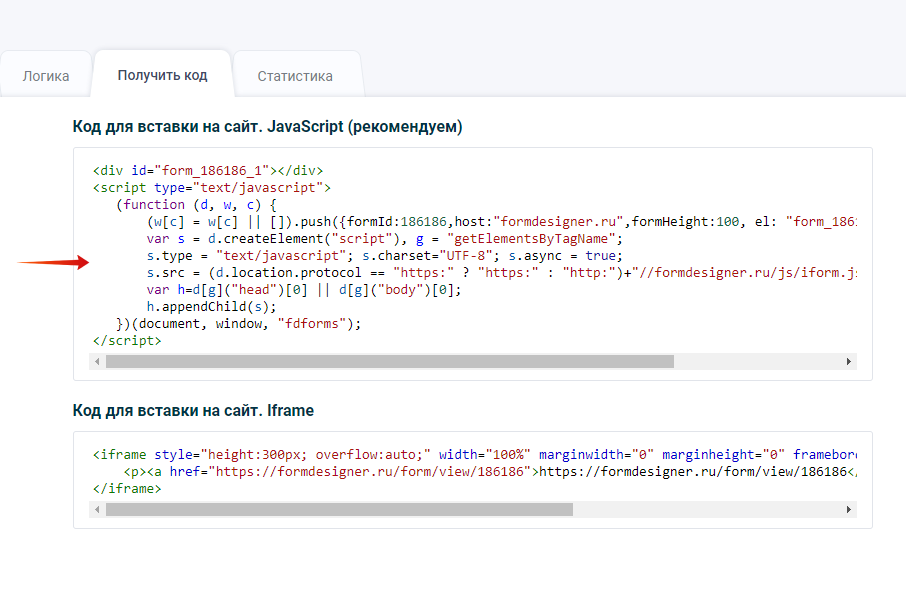Click right arrow of Iframe code scrollbar
This screenshot has width=906, height=592.
pyautogui.click(x=849, y=509)
